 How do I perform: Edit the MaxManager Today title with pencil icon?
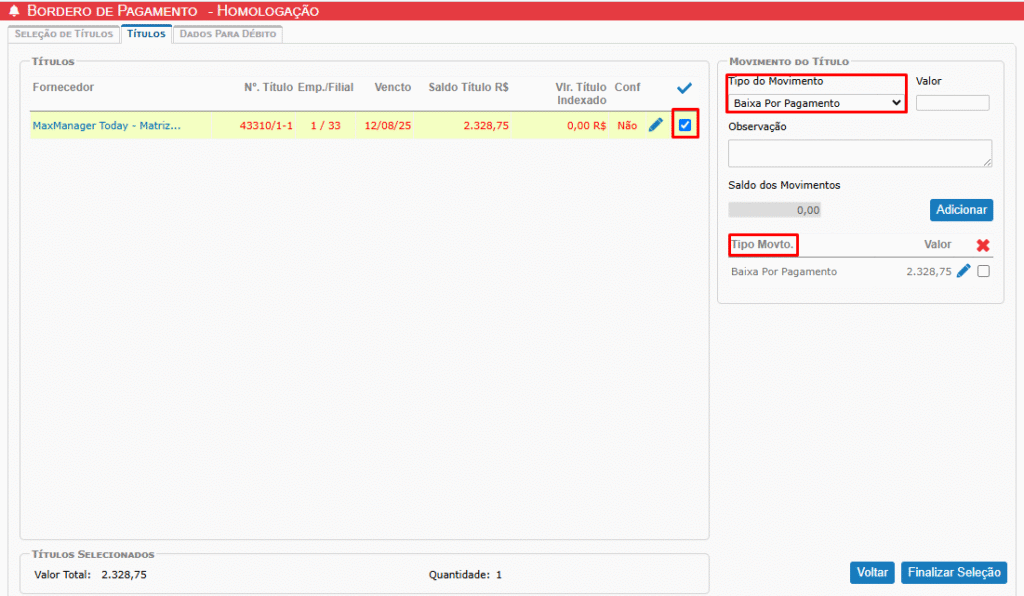tap(656, 125)
